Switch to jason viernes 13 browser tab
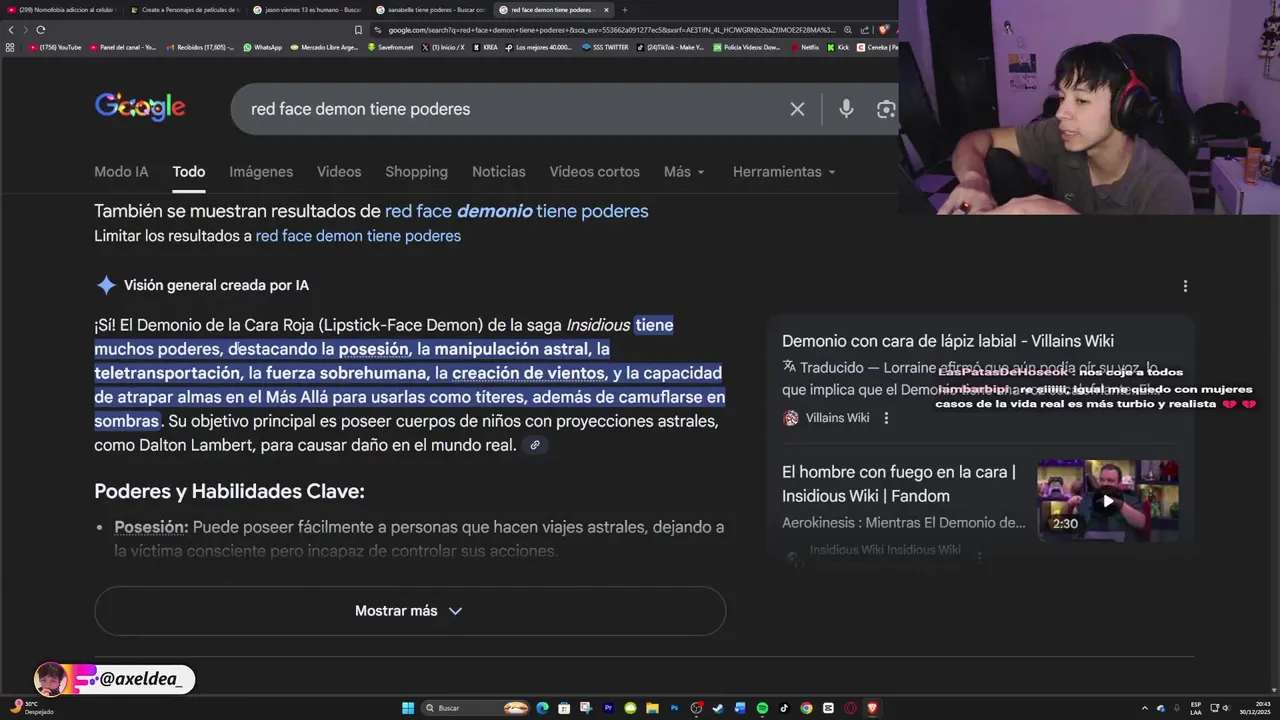Screen dimensions: 1280x720 (x=308, y=10)
